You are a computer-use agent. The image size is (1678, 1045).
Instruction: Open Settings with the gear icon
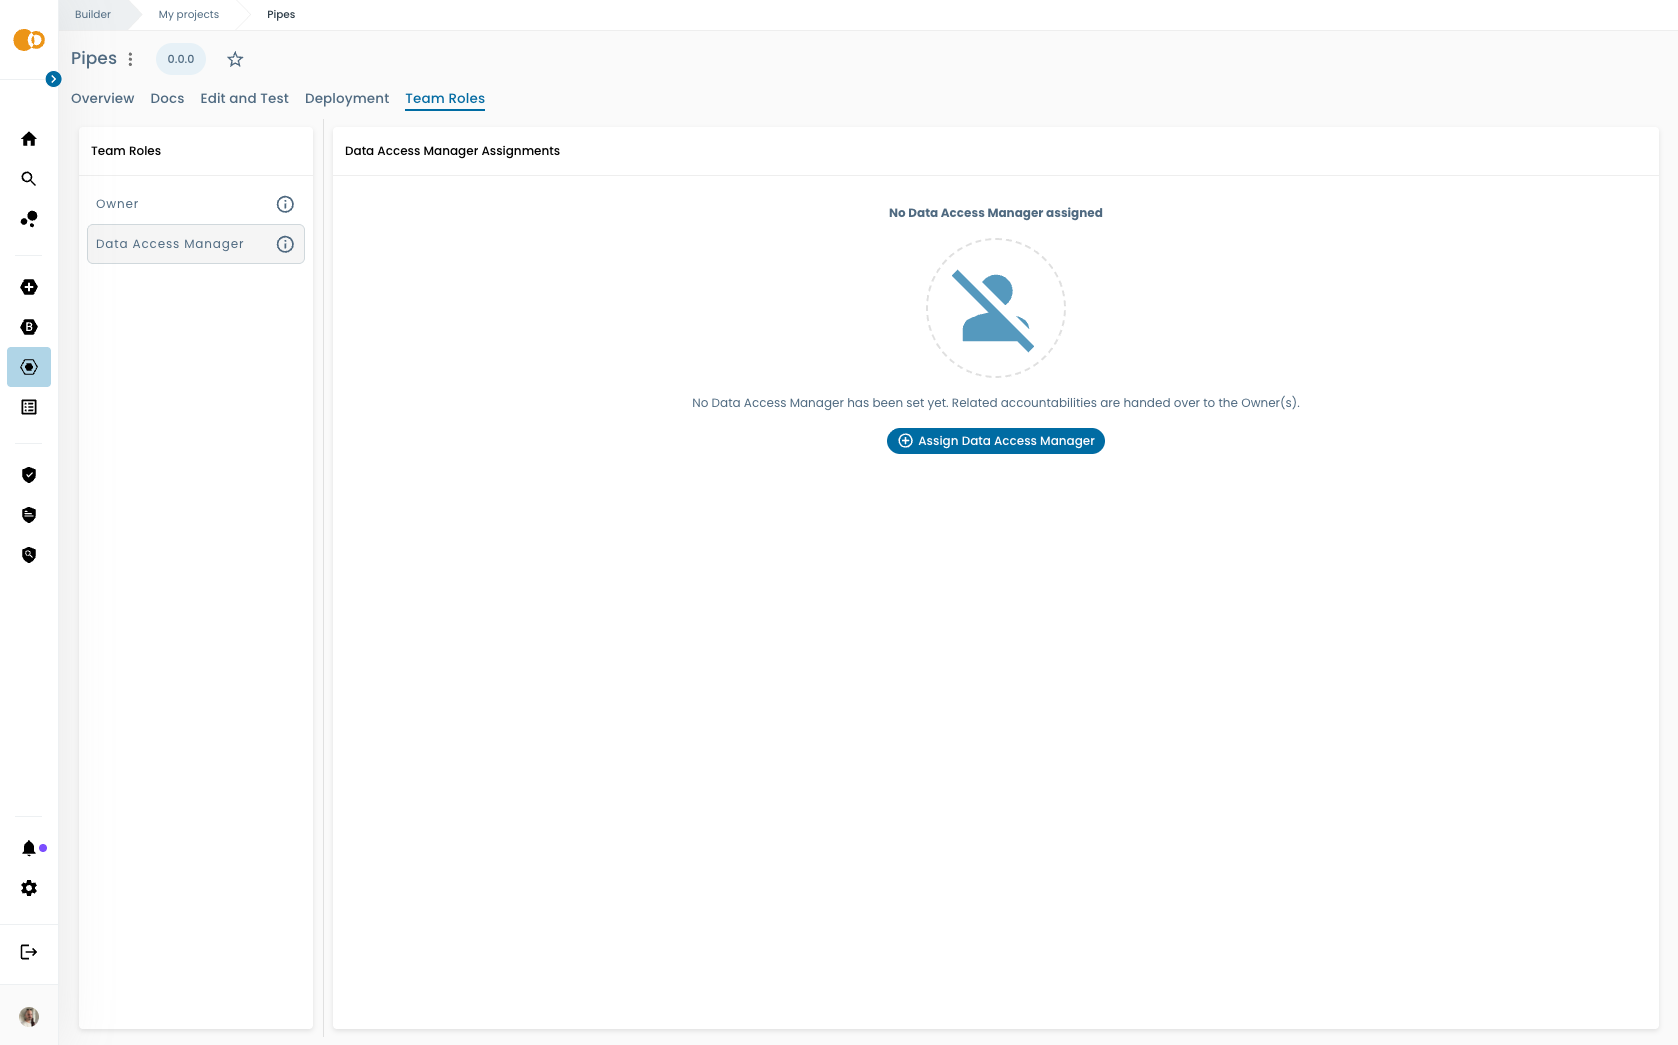(x=29, y=888)
